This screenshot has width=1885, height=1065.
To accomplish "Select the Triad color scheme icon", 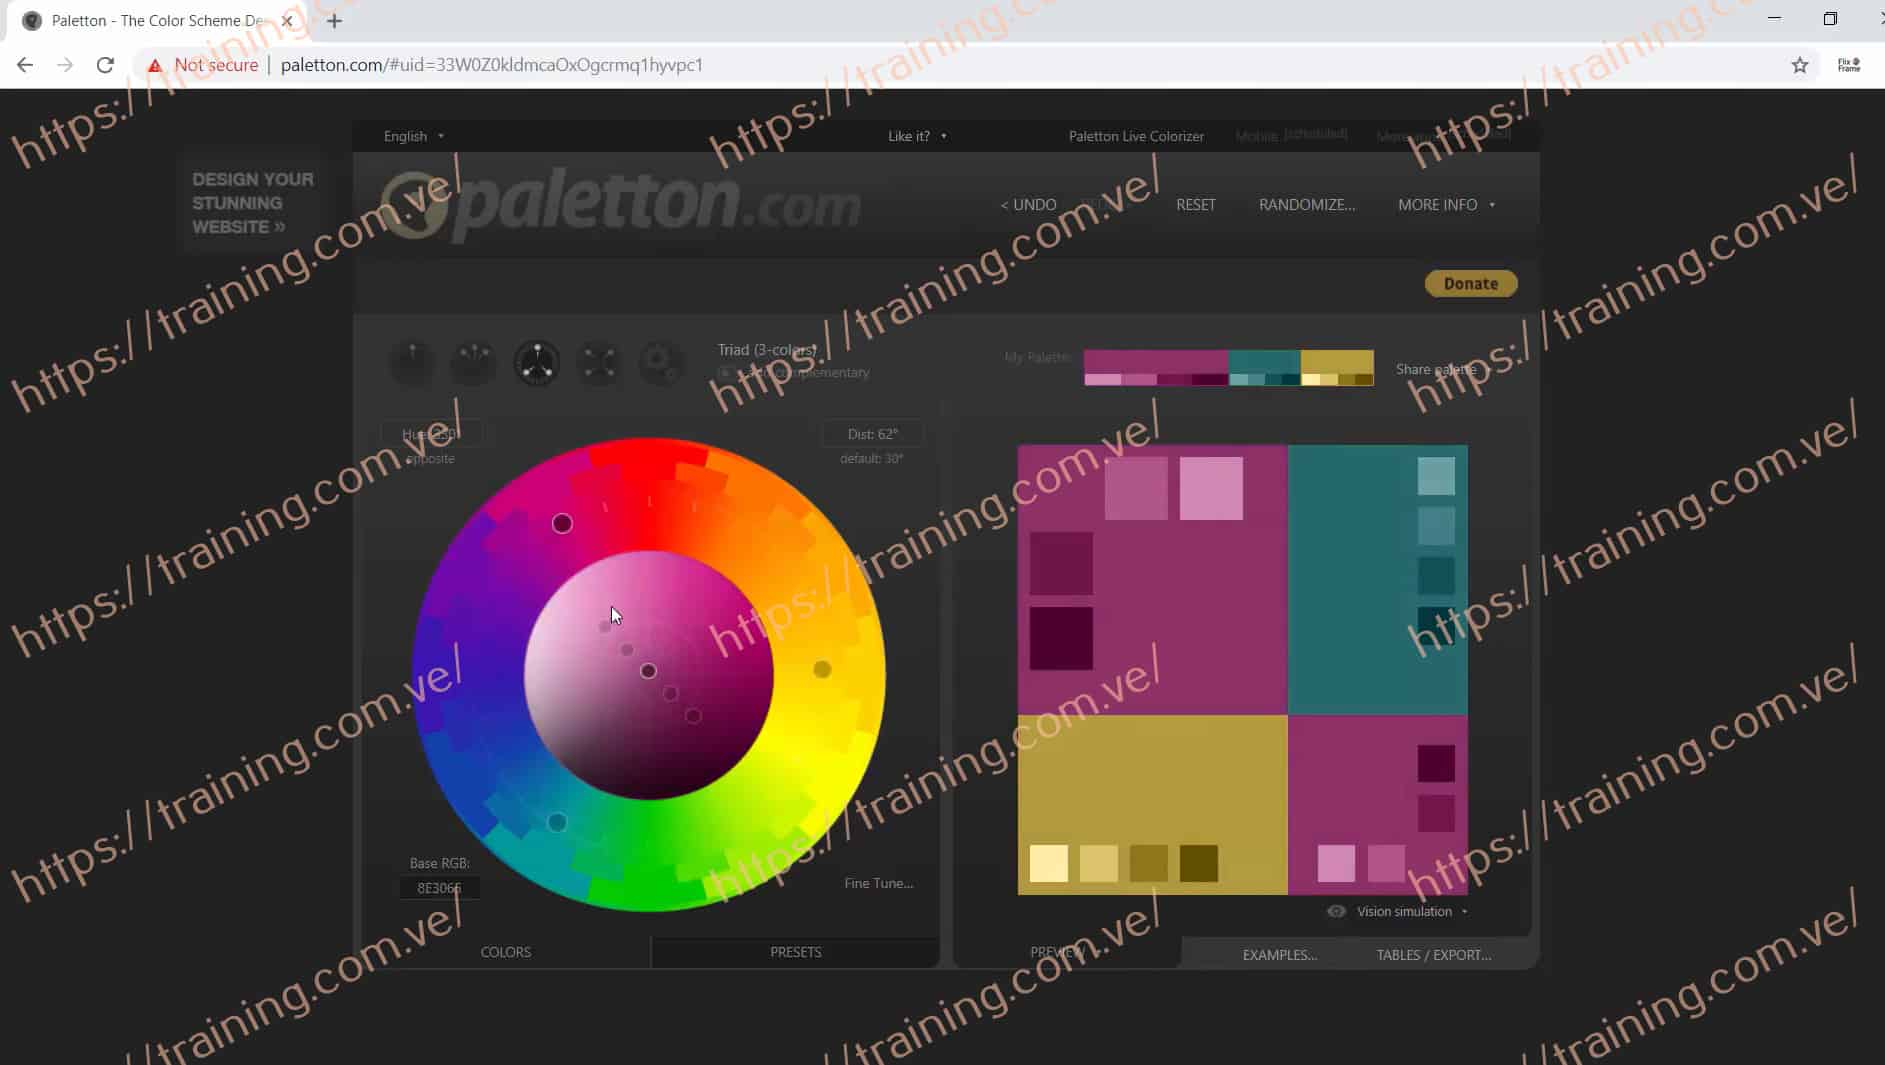I will tap(537, 363).
